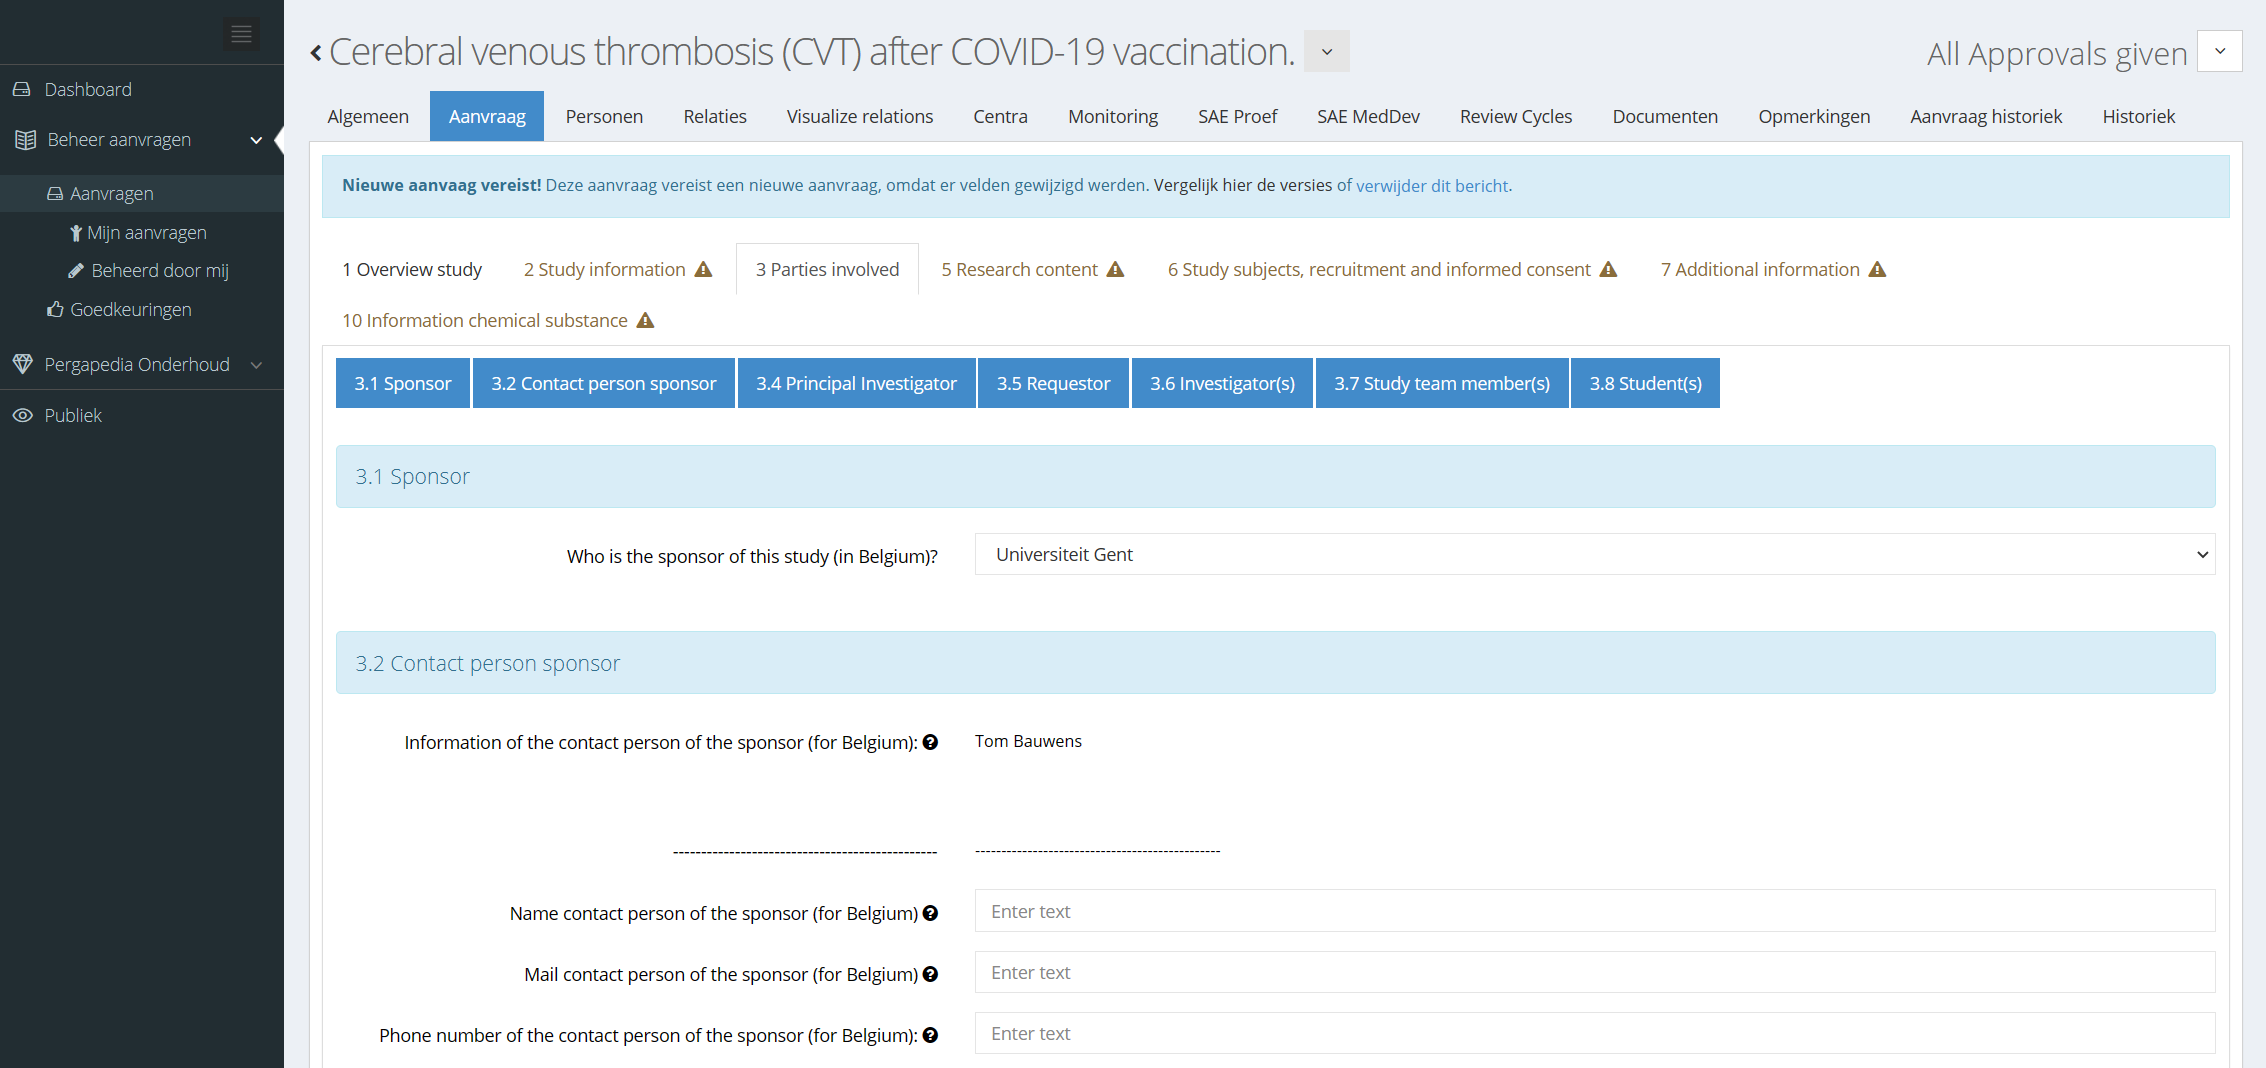Click the Dashboard icon in sidebar
Viewport: 2266px width, 1068px height.
point(22,89)
